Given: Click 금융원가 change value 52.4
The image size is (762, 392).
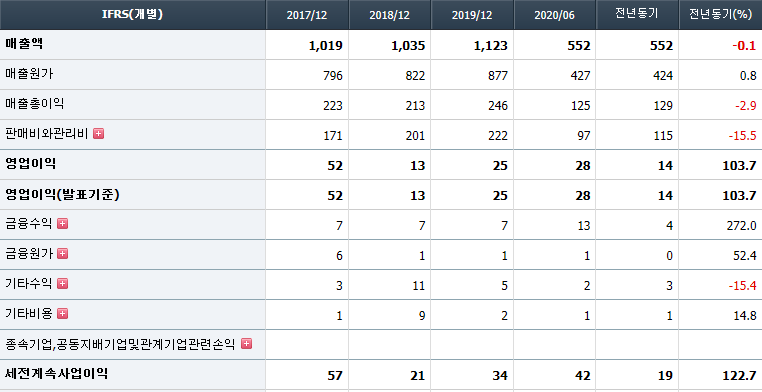Looking at the screenshot, I should [745, 256].
